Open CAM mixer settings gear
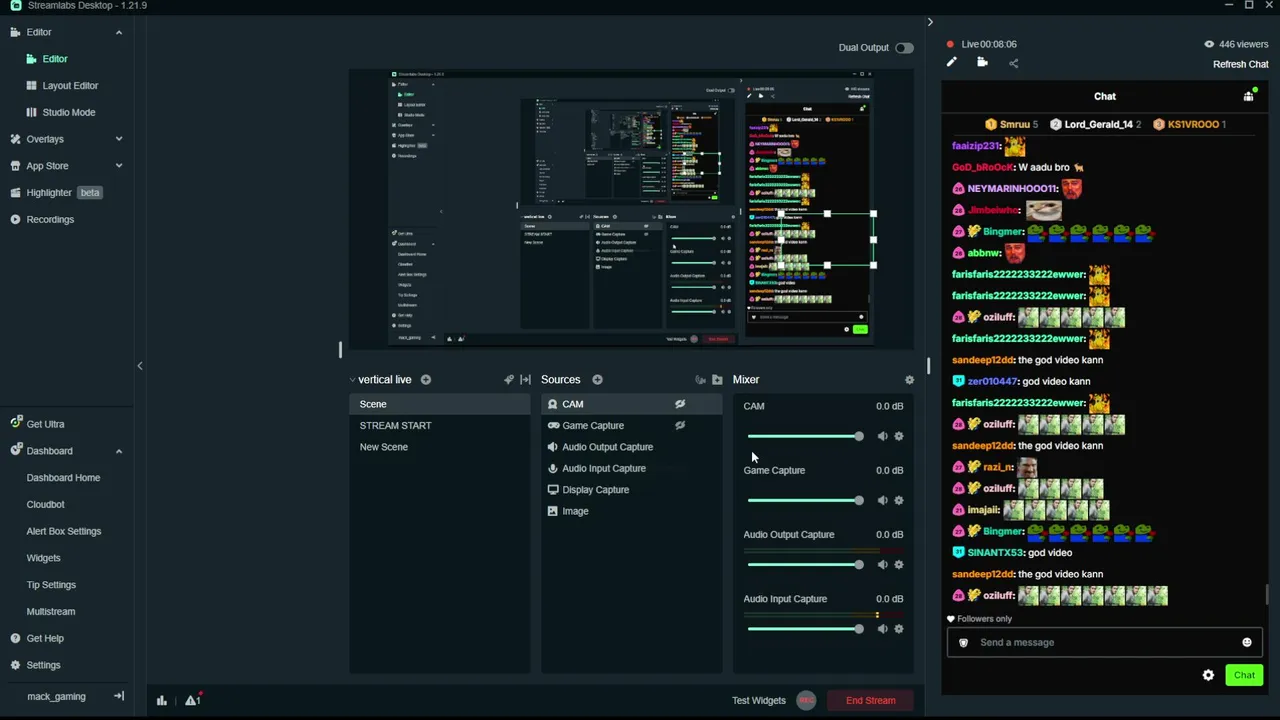The width and height of the screenshot is (1280, 720). [899, 436]
